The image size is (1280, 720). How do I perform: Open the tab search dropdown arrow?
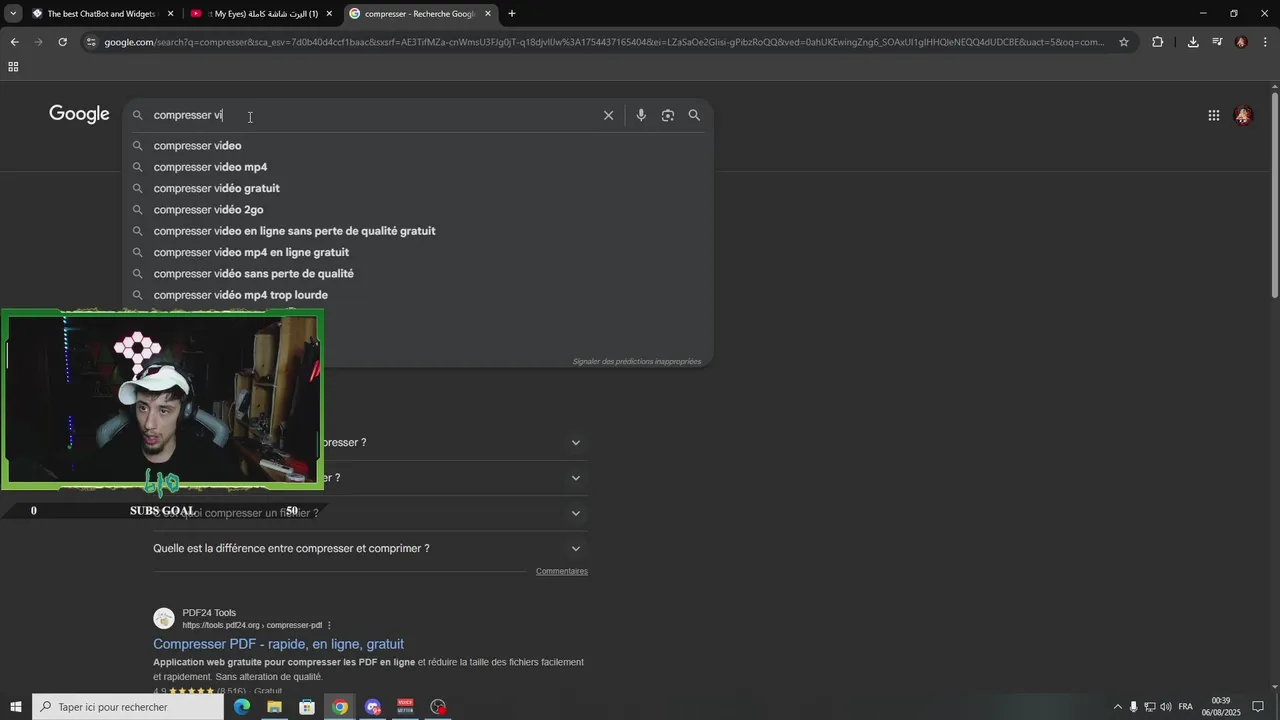(13, 14)
